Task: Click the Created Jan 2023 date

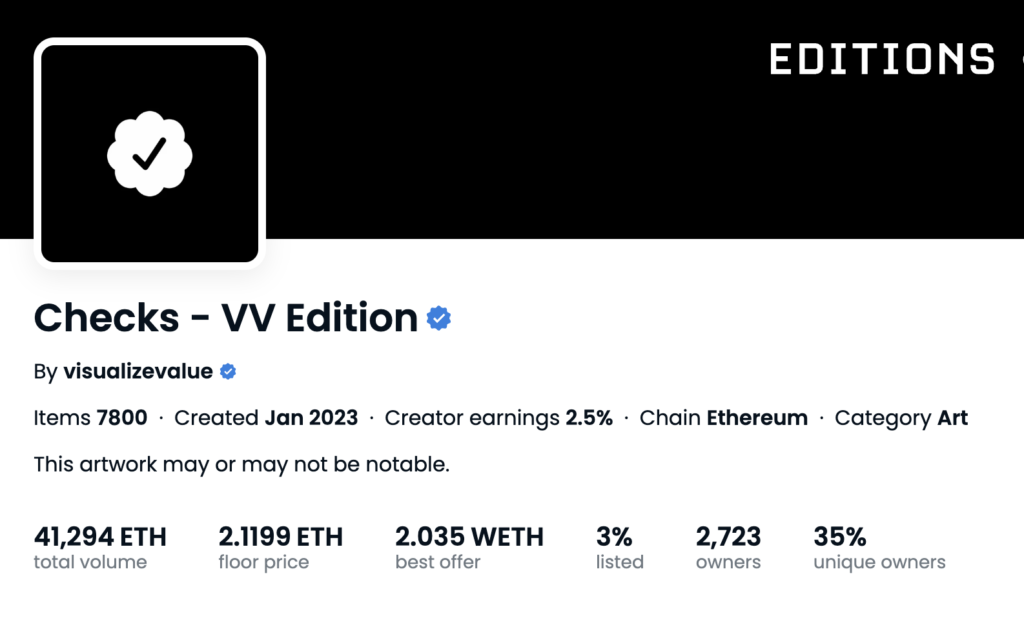Action: (266, 418)
